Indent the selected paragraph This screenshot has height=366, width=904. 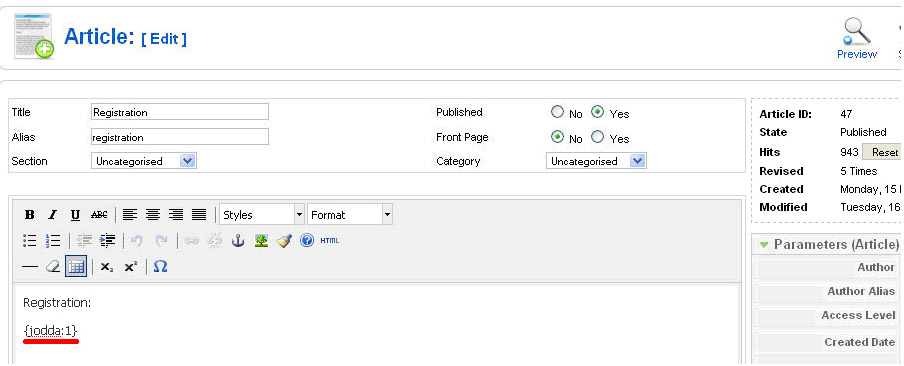tap(107, 240)
